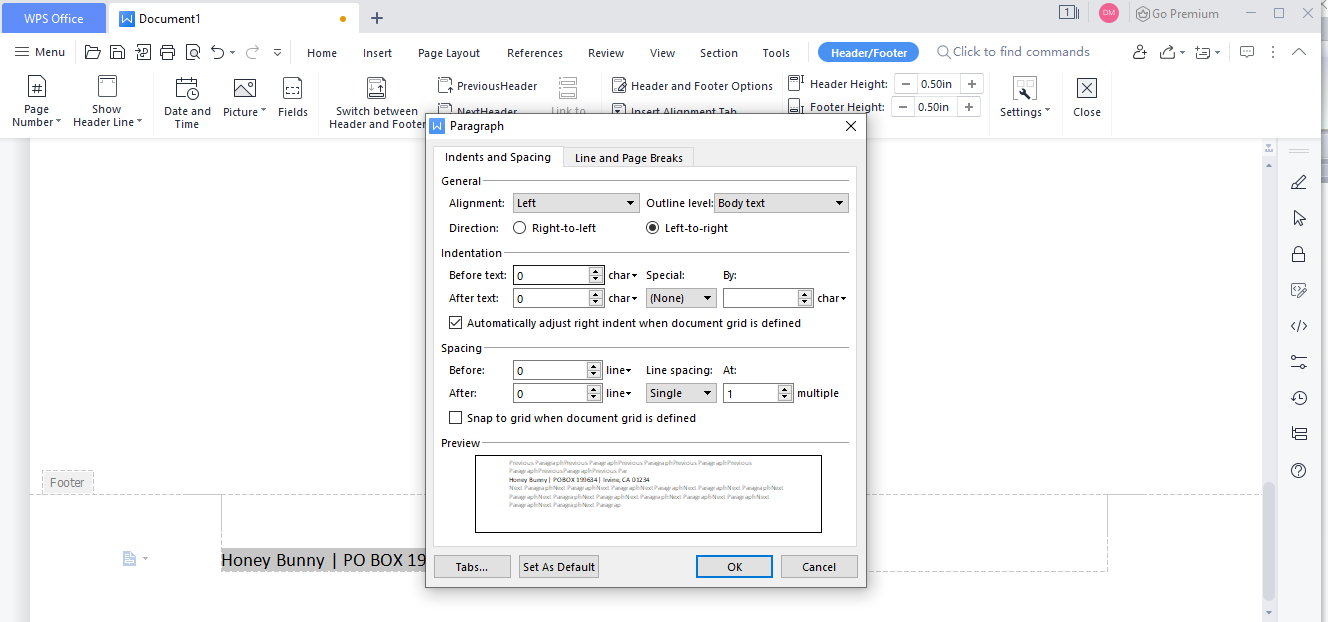This screenshot has width=1328, height=622.
Task: Uncheck Automatically adjust right indent checkbox
Action: [x=456, y=323]
